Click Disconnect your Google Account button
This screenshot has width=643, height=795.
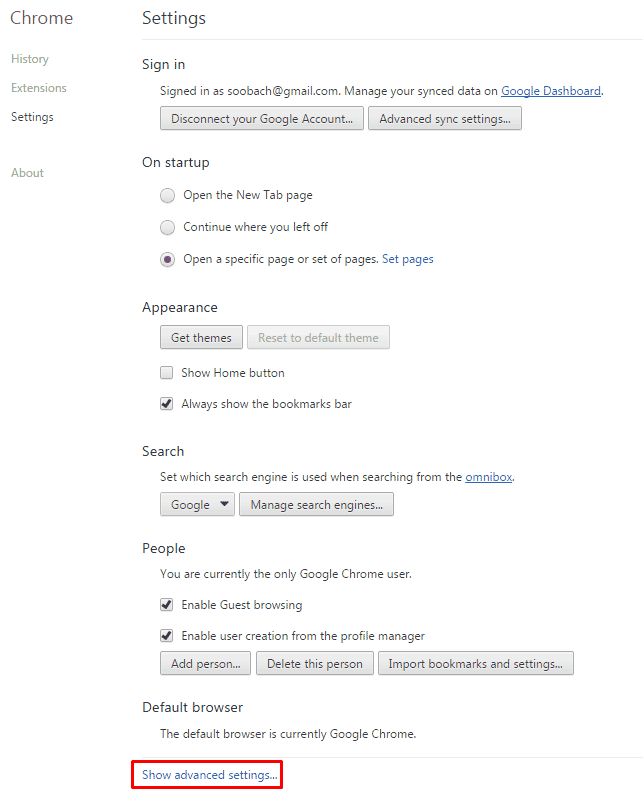pos(262,118)
